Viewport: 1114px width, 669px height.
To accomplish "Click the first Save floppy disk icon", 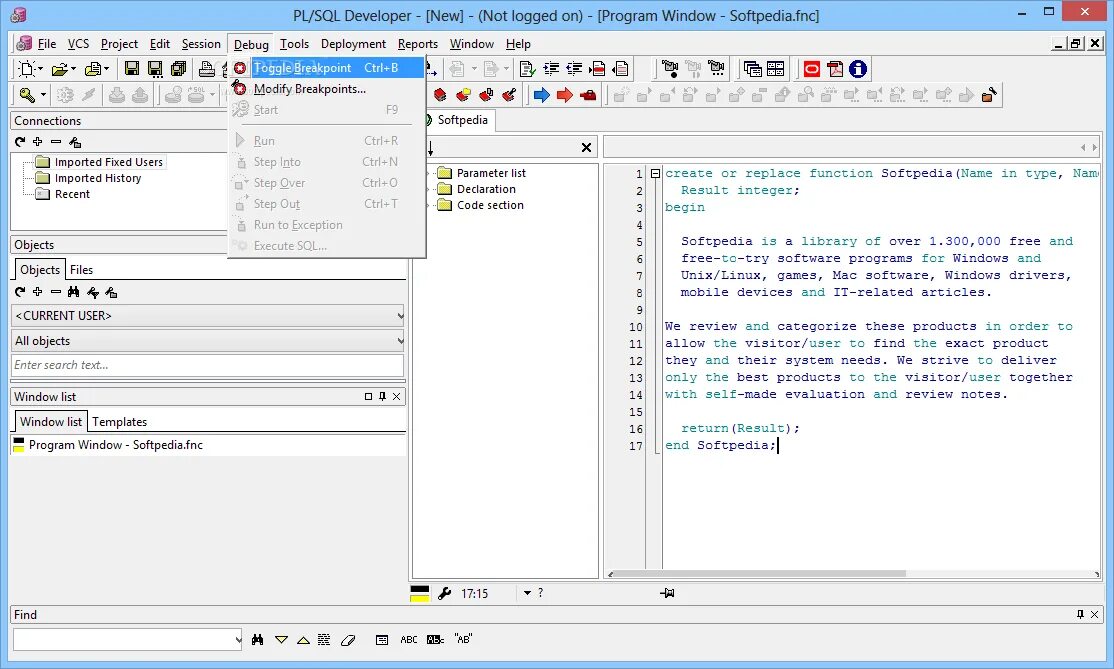I will (x=131, y=68).
